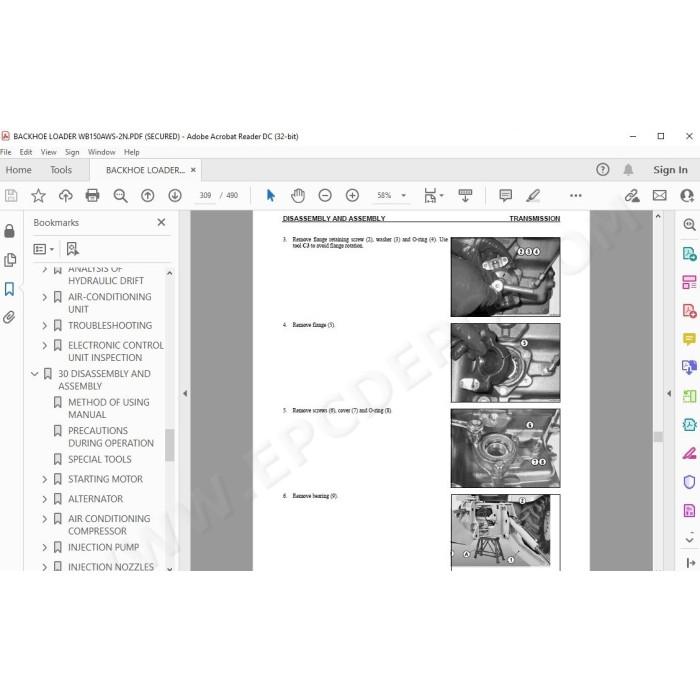Open Export PDF tool in right pane
This screenshot has height=700, width=700.
point(689,254)
